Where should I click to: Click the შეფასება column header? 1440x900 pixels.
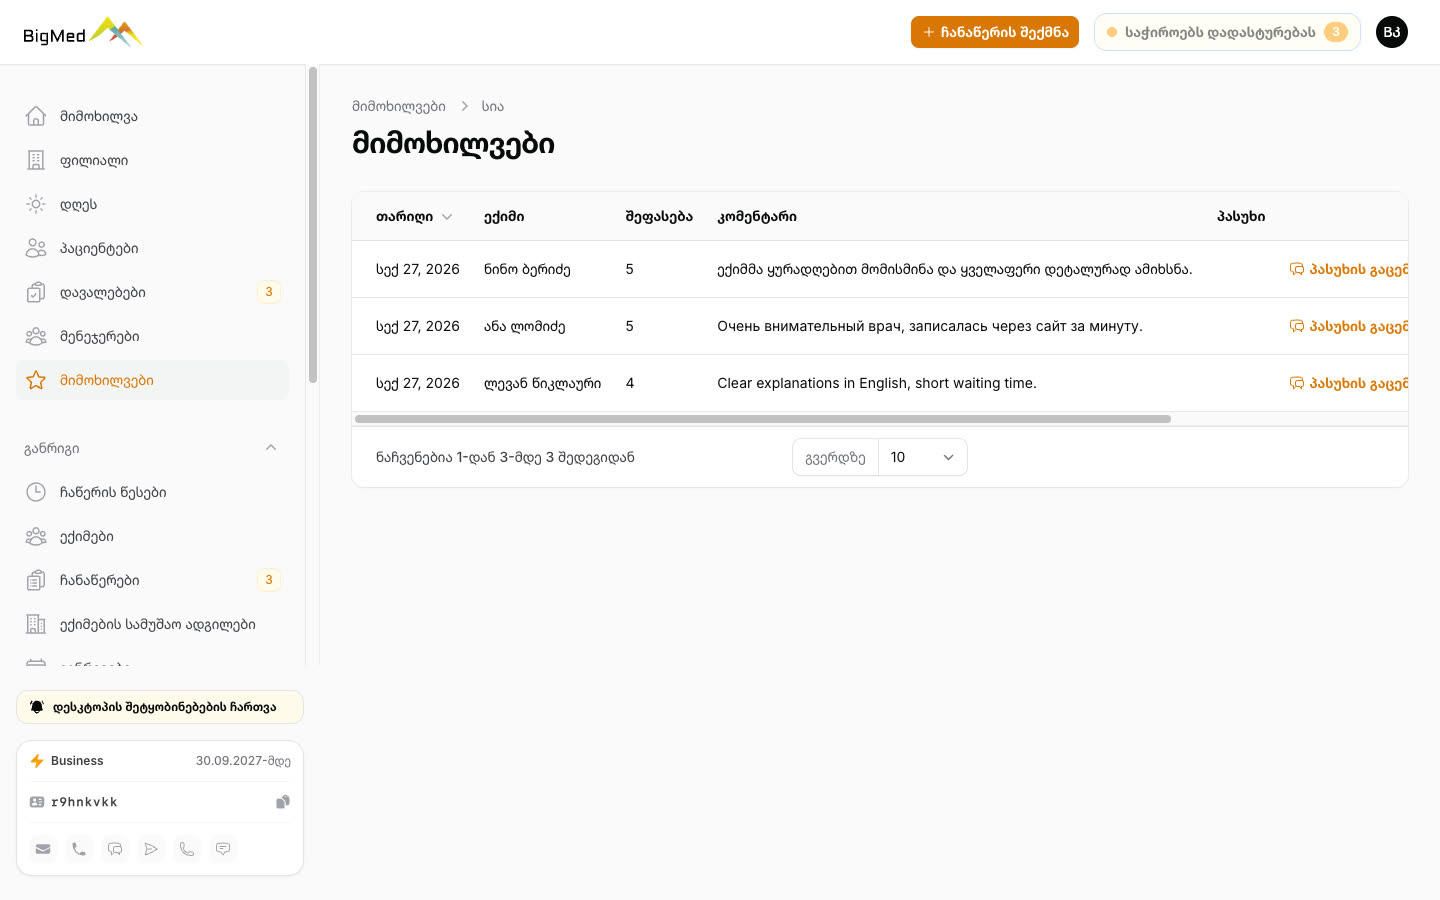659,217
